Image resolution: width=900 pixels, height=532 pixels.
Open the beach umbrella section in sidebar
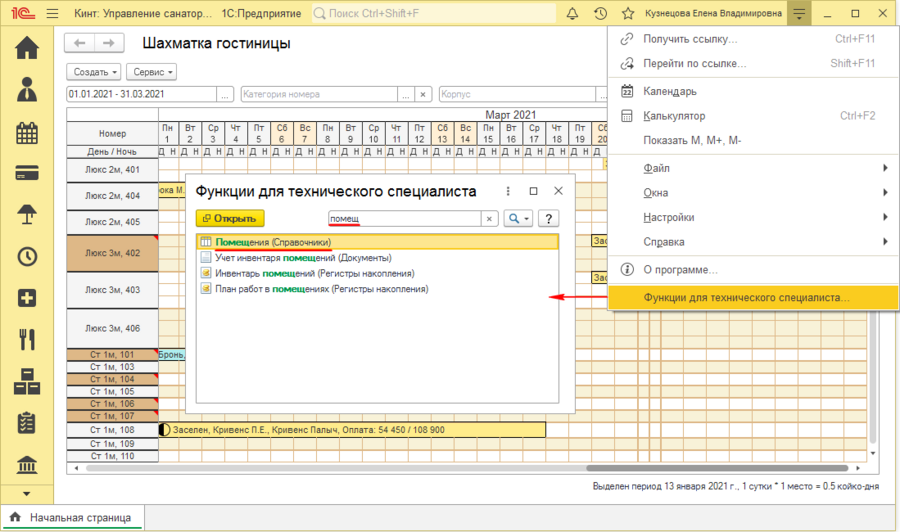point(27,215)
